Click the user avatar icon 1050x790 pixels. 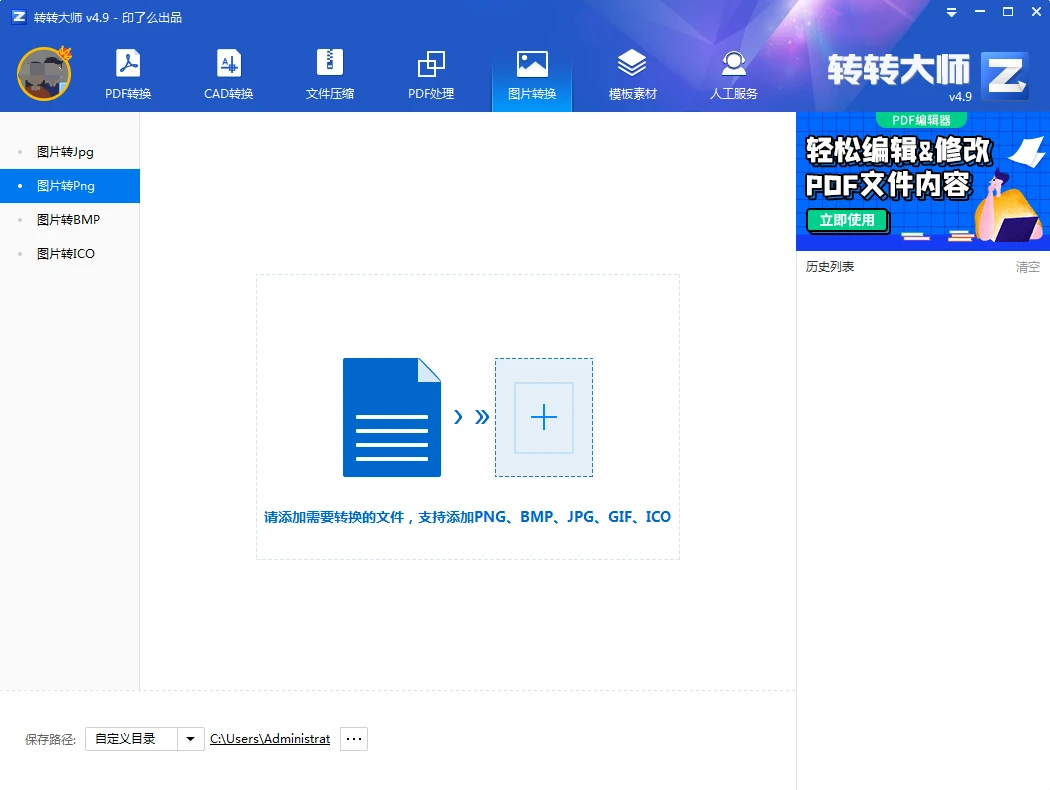[x=44, y=74]
